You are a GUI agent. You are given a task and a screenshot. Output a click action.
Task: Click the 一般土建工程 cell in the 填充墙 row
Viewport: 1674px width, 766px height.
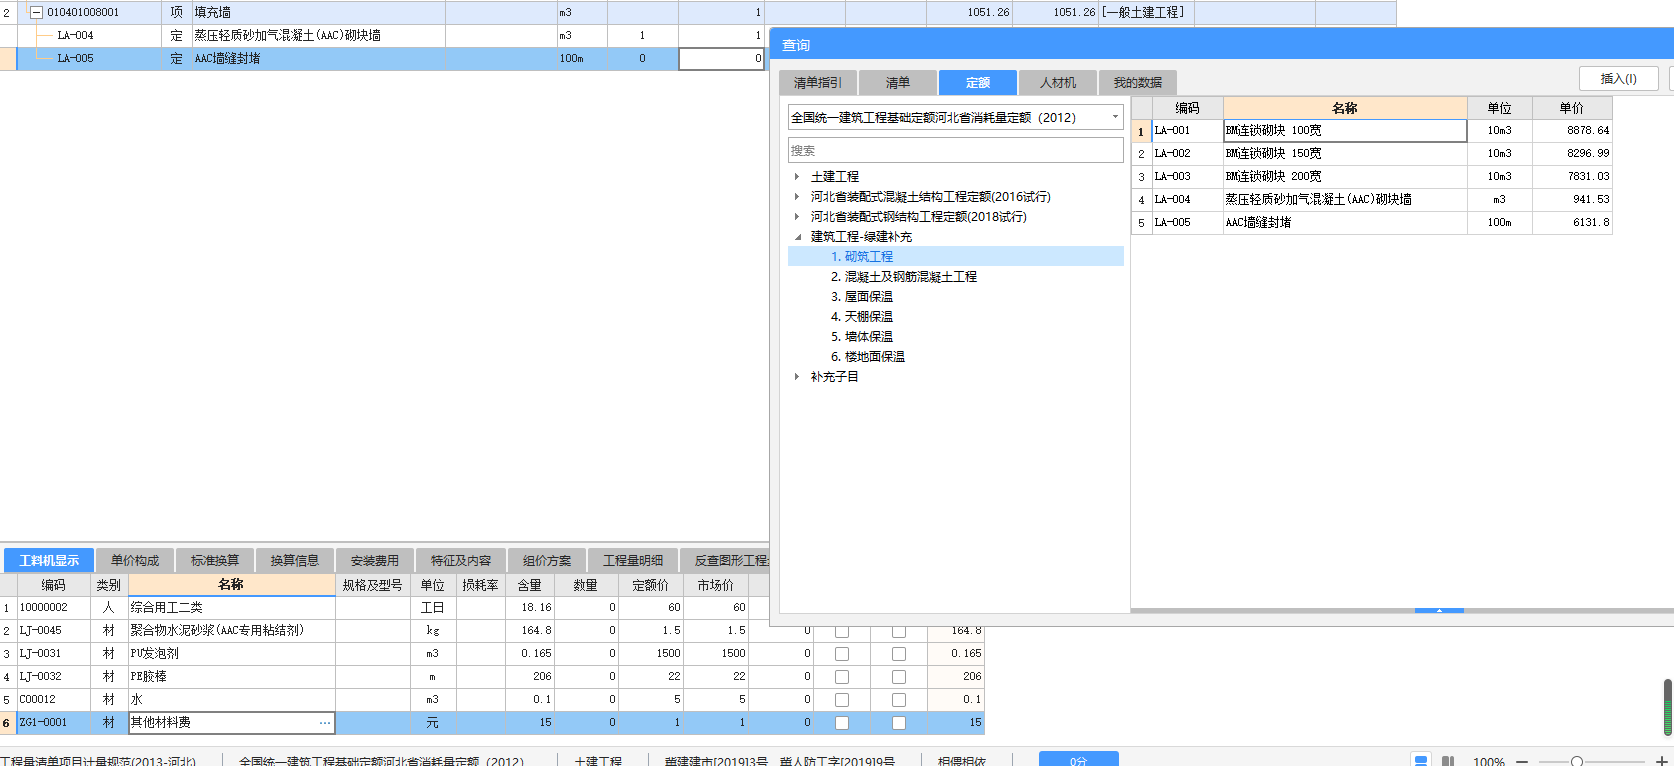(x=1145, y=13)
